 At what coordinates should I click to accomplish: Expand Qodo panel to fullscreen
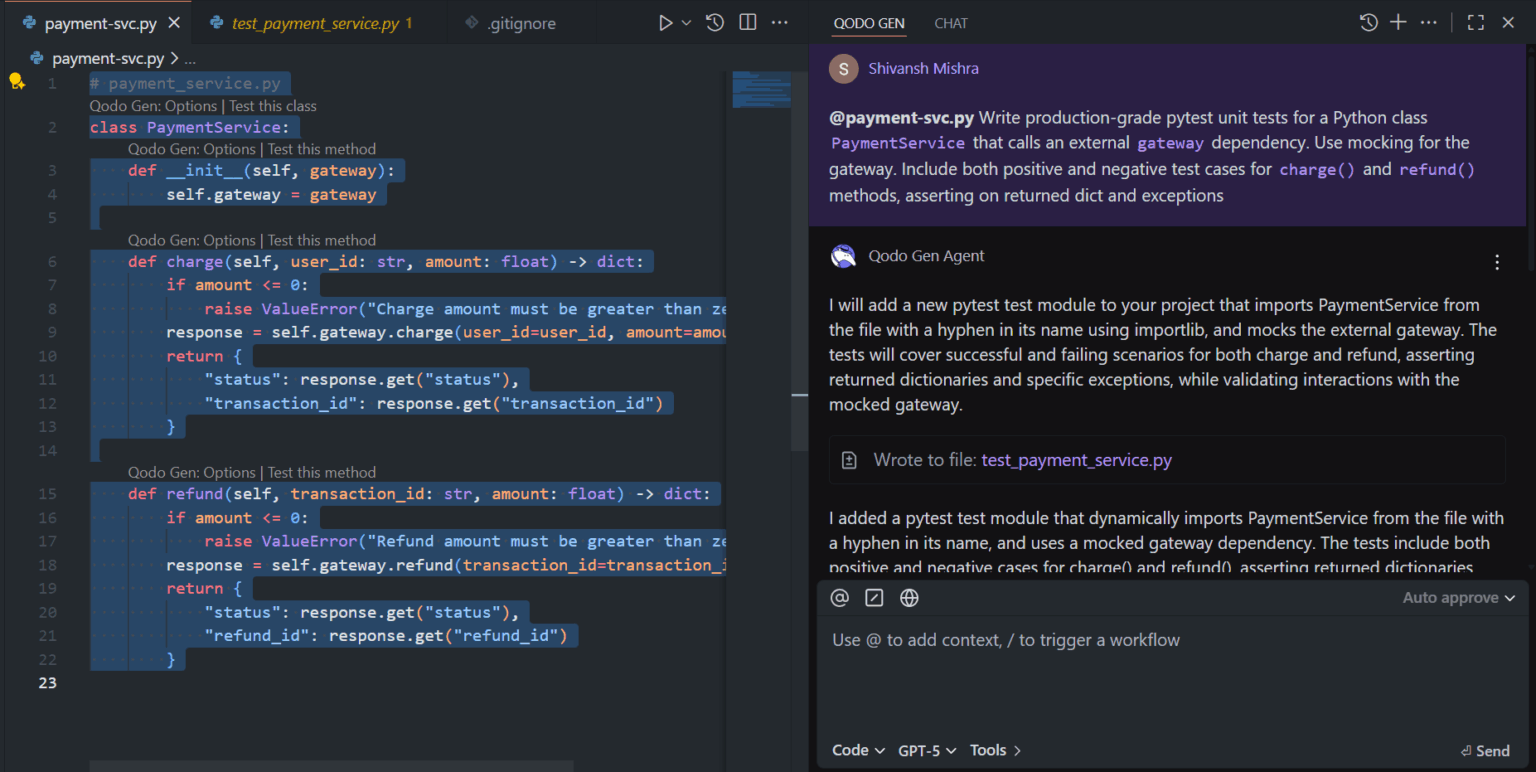point(1475,21)
